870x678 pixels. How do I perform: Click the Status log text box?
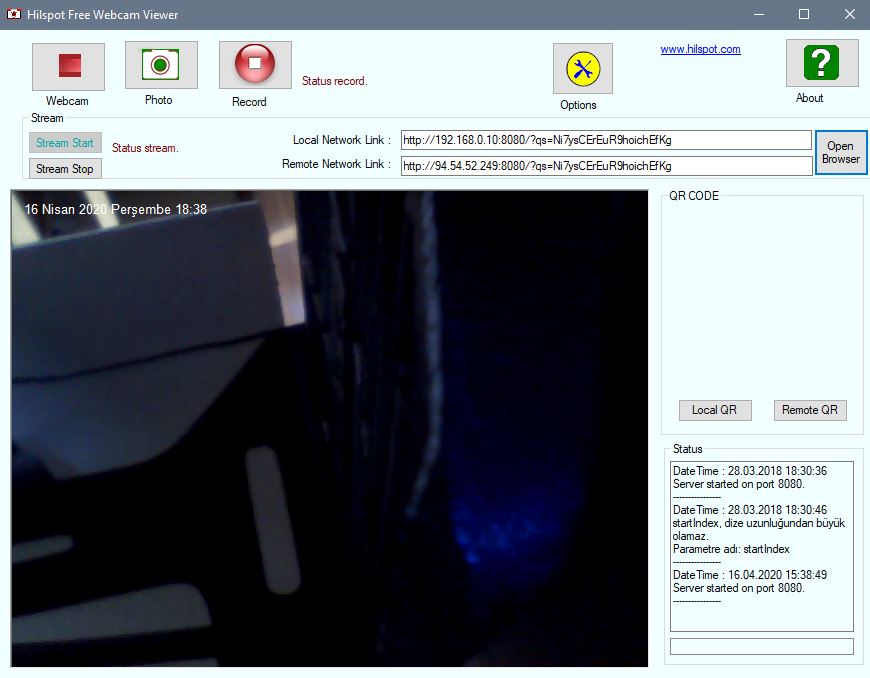[761, 546]
